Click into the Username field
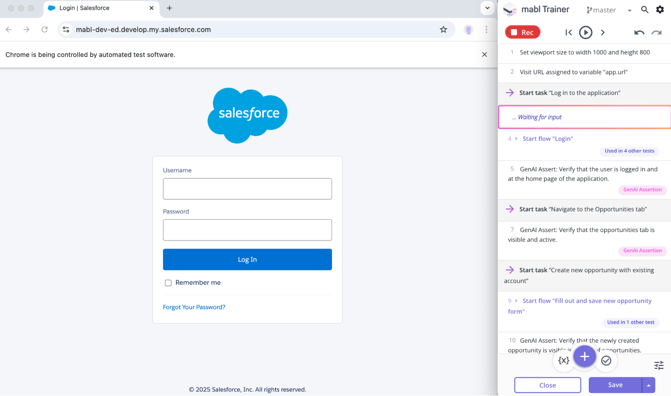This screenshot has width=671, height=396. coord(247,189)
